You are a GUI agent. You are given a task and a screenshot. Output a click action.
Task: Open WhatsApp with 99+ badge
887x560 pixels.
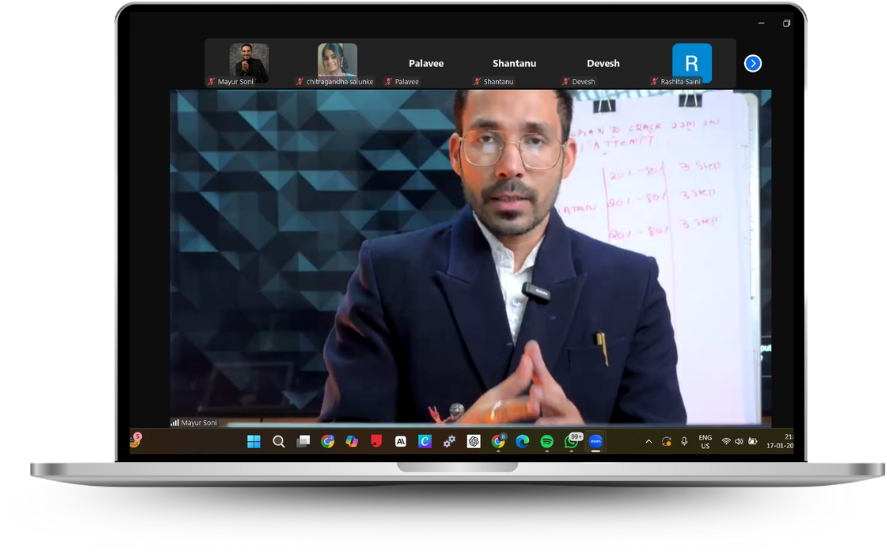(572, 441)
